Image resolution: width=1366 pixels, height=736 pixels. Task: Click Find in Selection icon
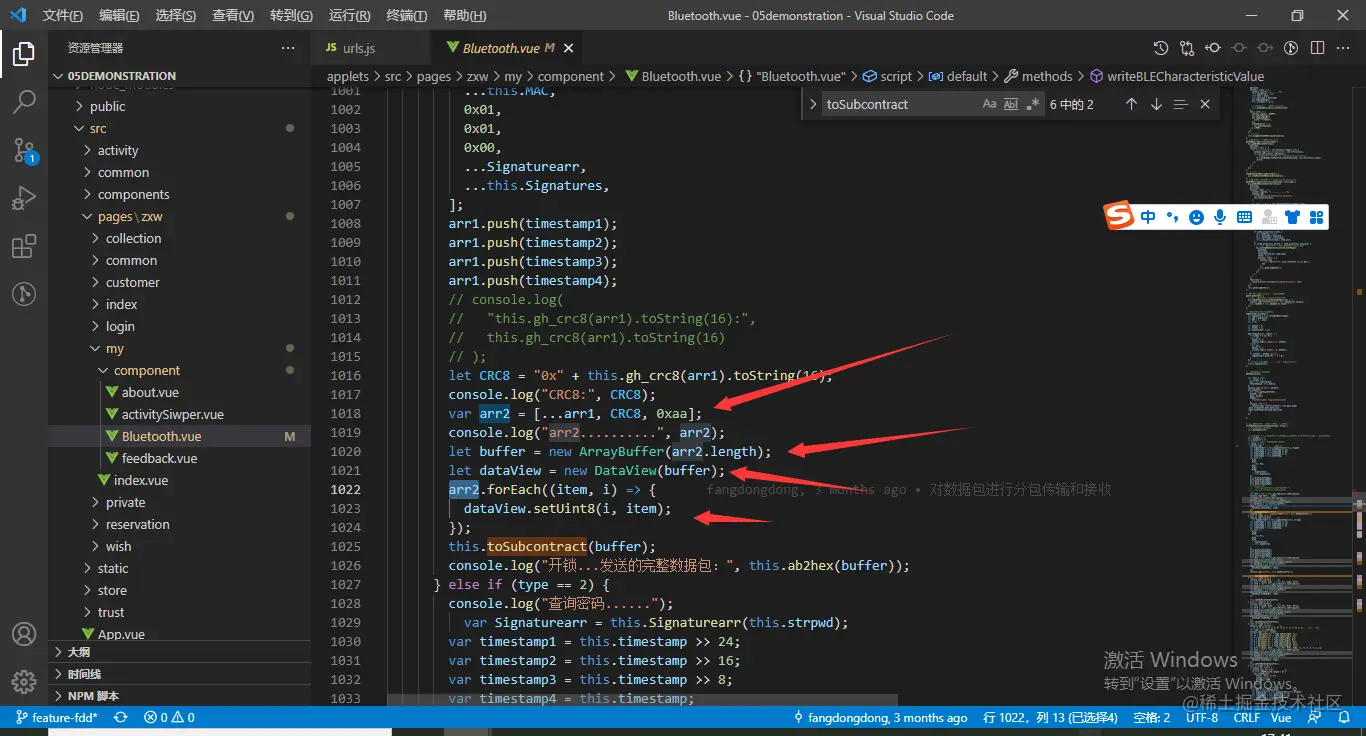click(x=1181, y=104)
